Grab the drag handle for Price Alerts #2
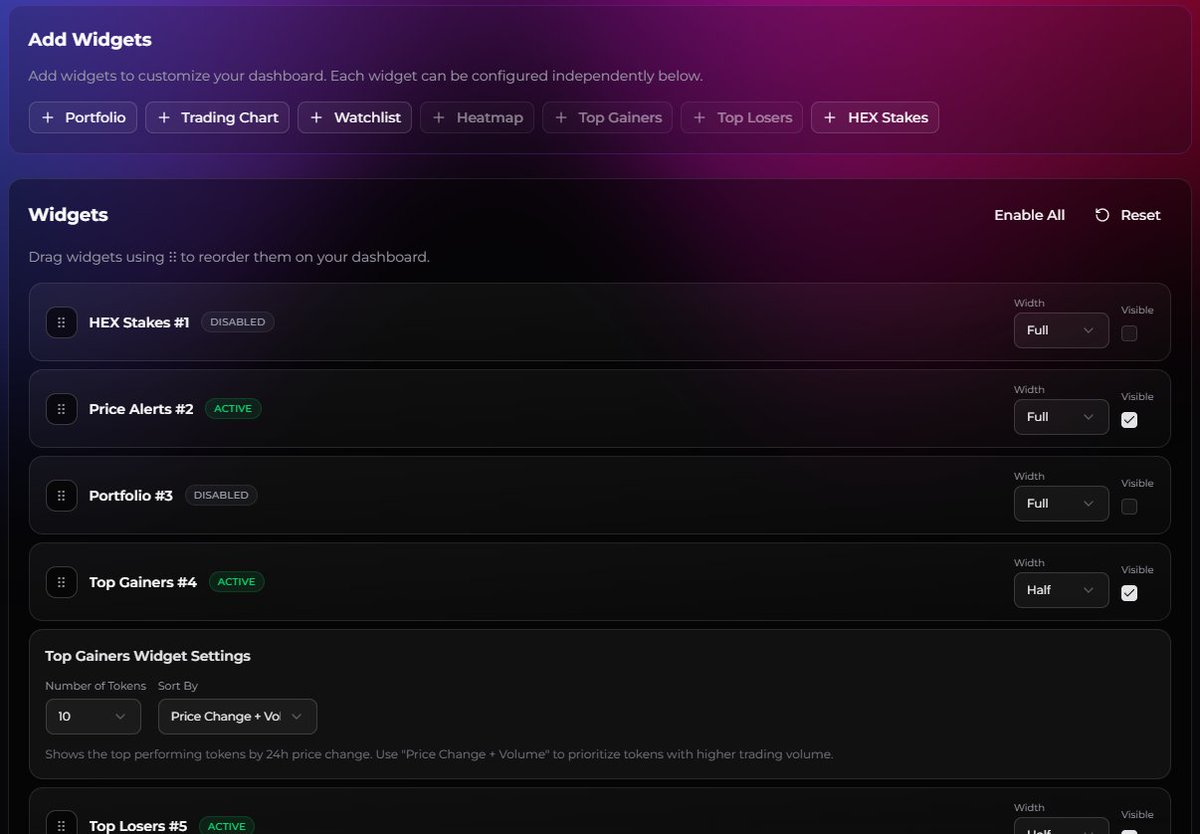1200x834 pixels. coord(61,409)
